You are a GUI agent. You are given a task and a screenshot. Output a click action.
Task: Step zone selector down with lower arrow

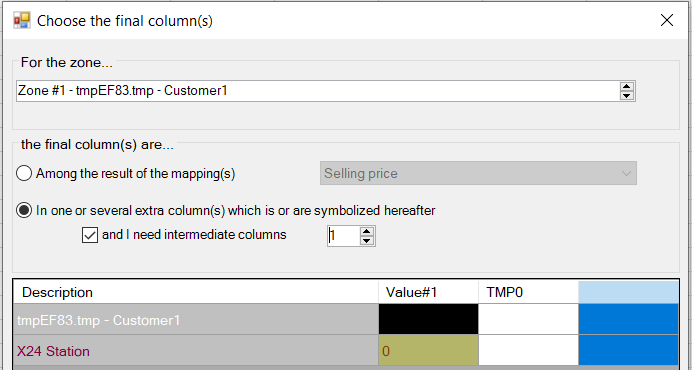pos(627,95)
